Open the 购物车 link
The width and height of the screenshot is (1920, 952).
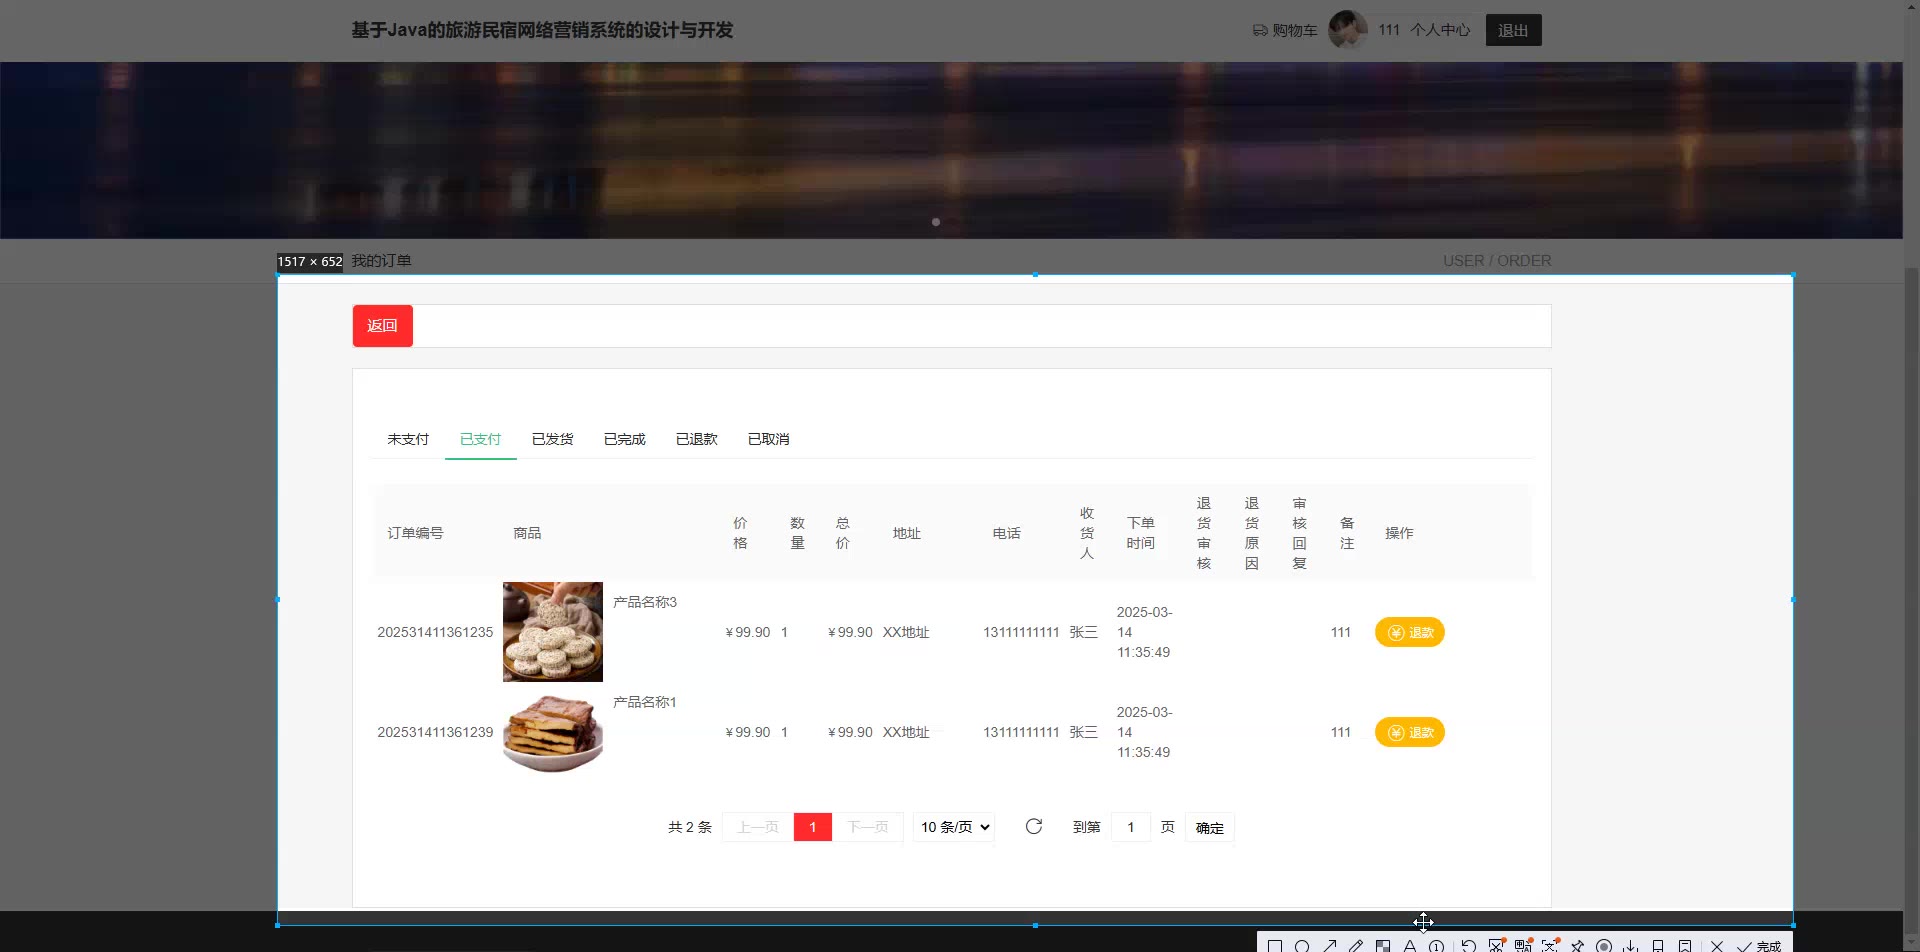(1295, 31)
